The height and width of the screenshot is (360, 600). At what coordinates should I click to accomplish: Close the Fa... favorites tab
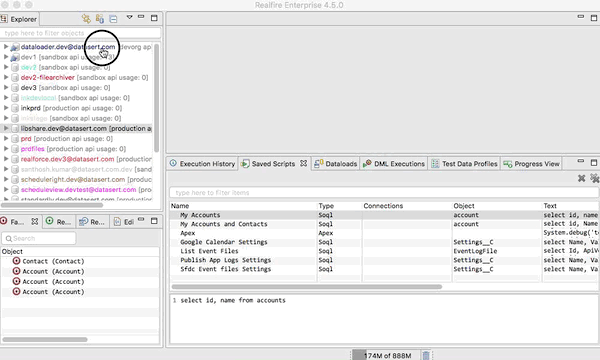(34, 222)
